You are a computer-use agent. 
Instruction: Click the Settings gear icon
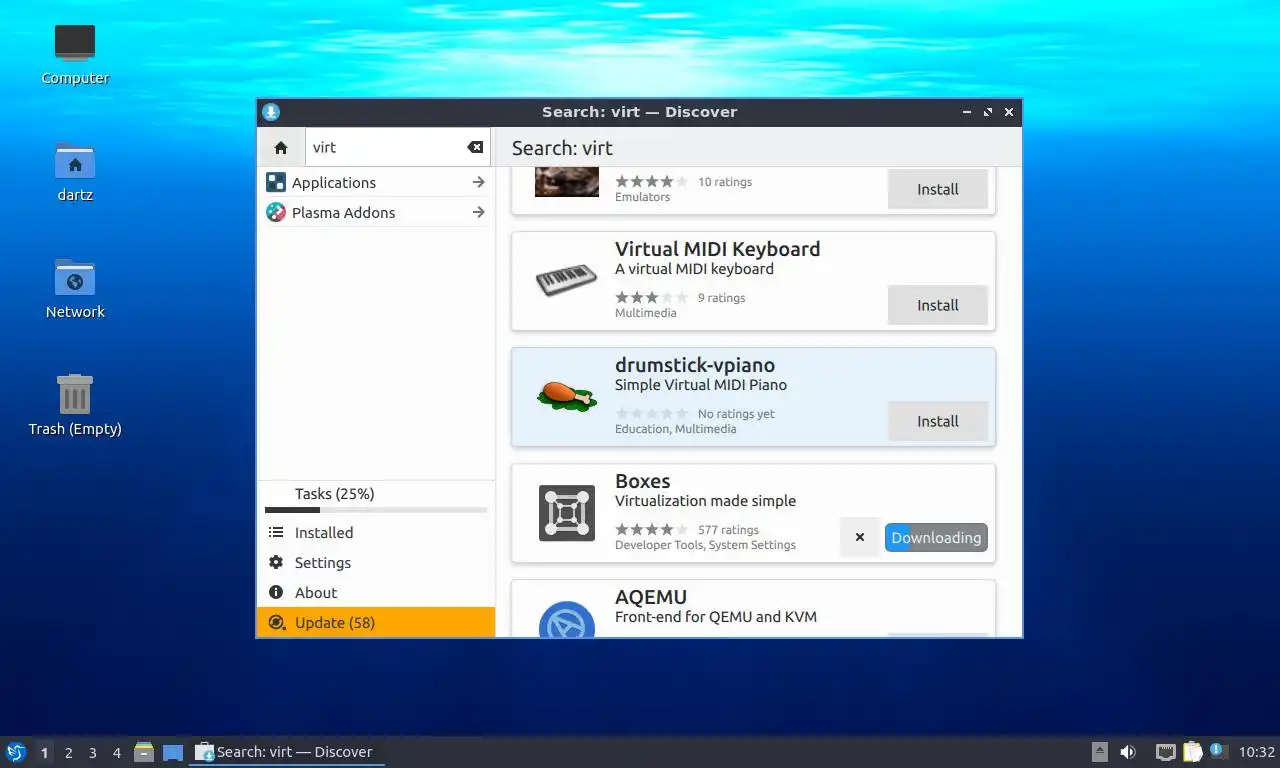[x=276, y=563]
